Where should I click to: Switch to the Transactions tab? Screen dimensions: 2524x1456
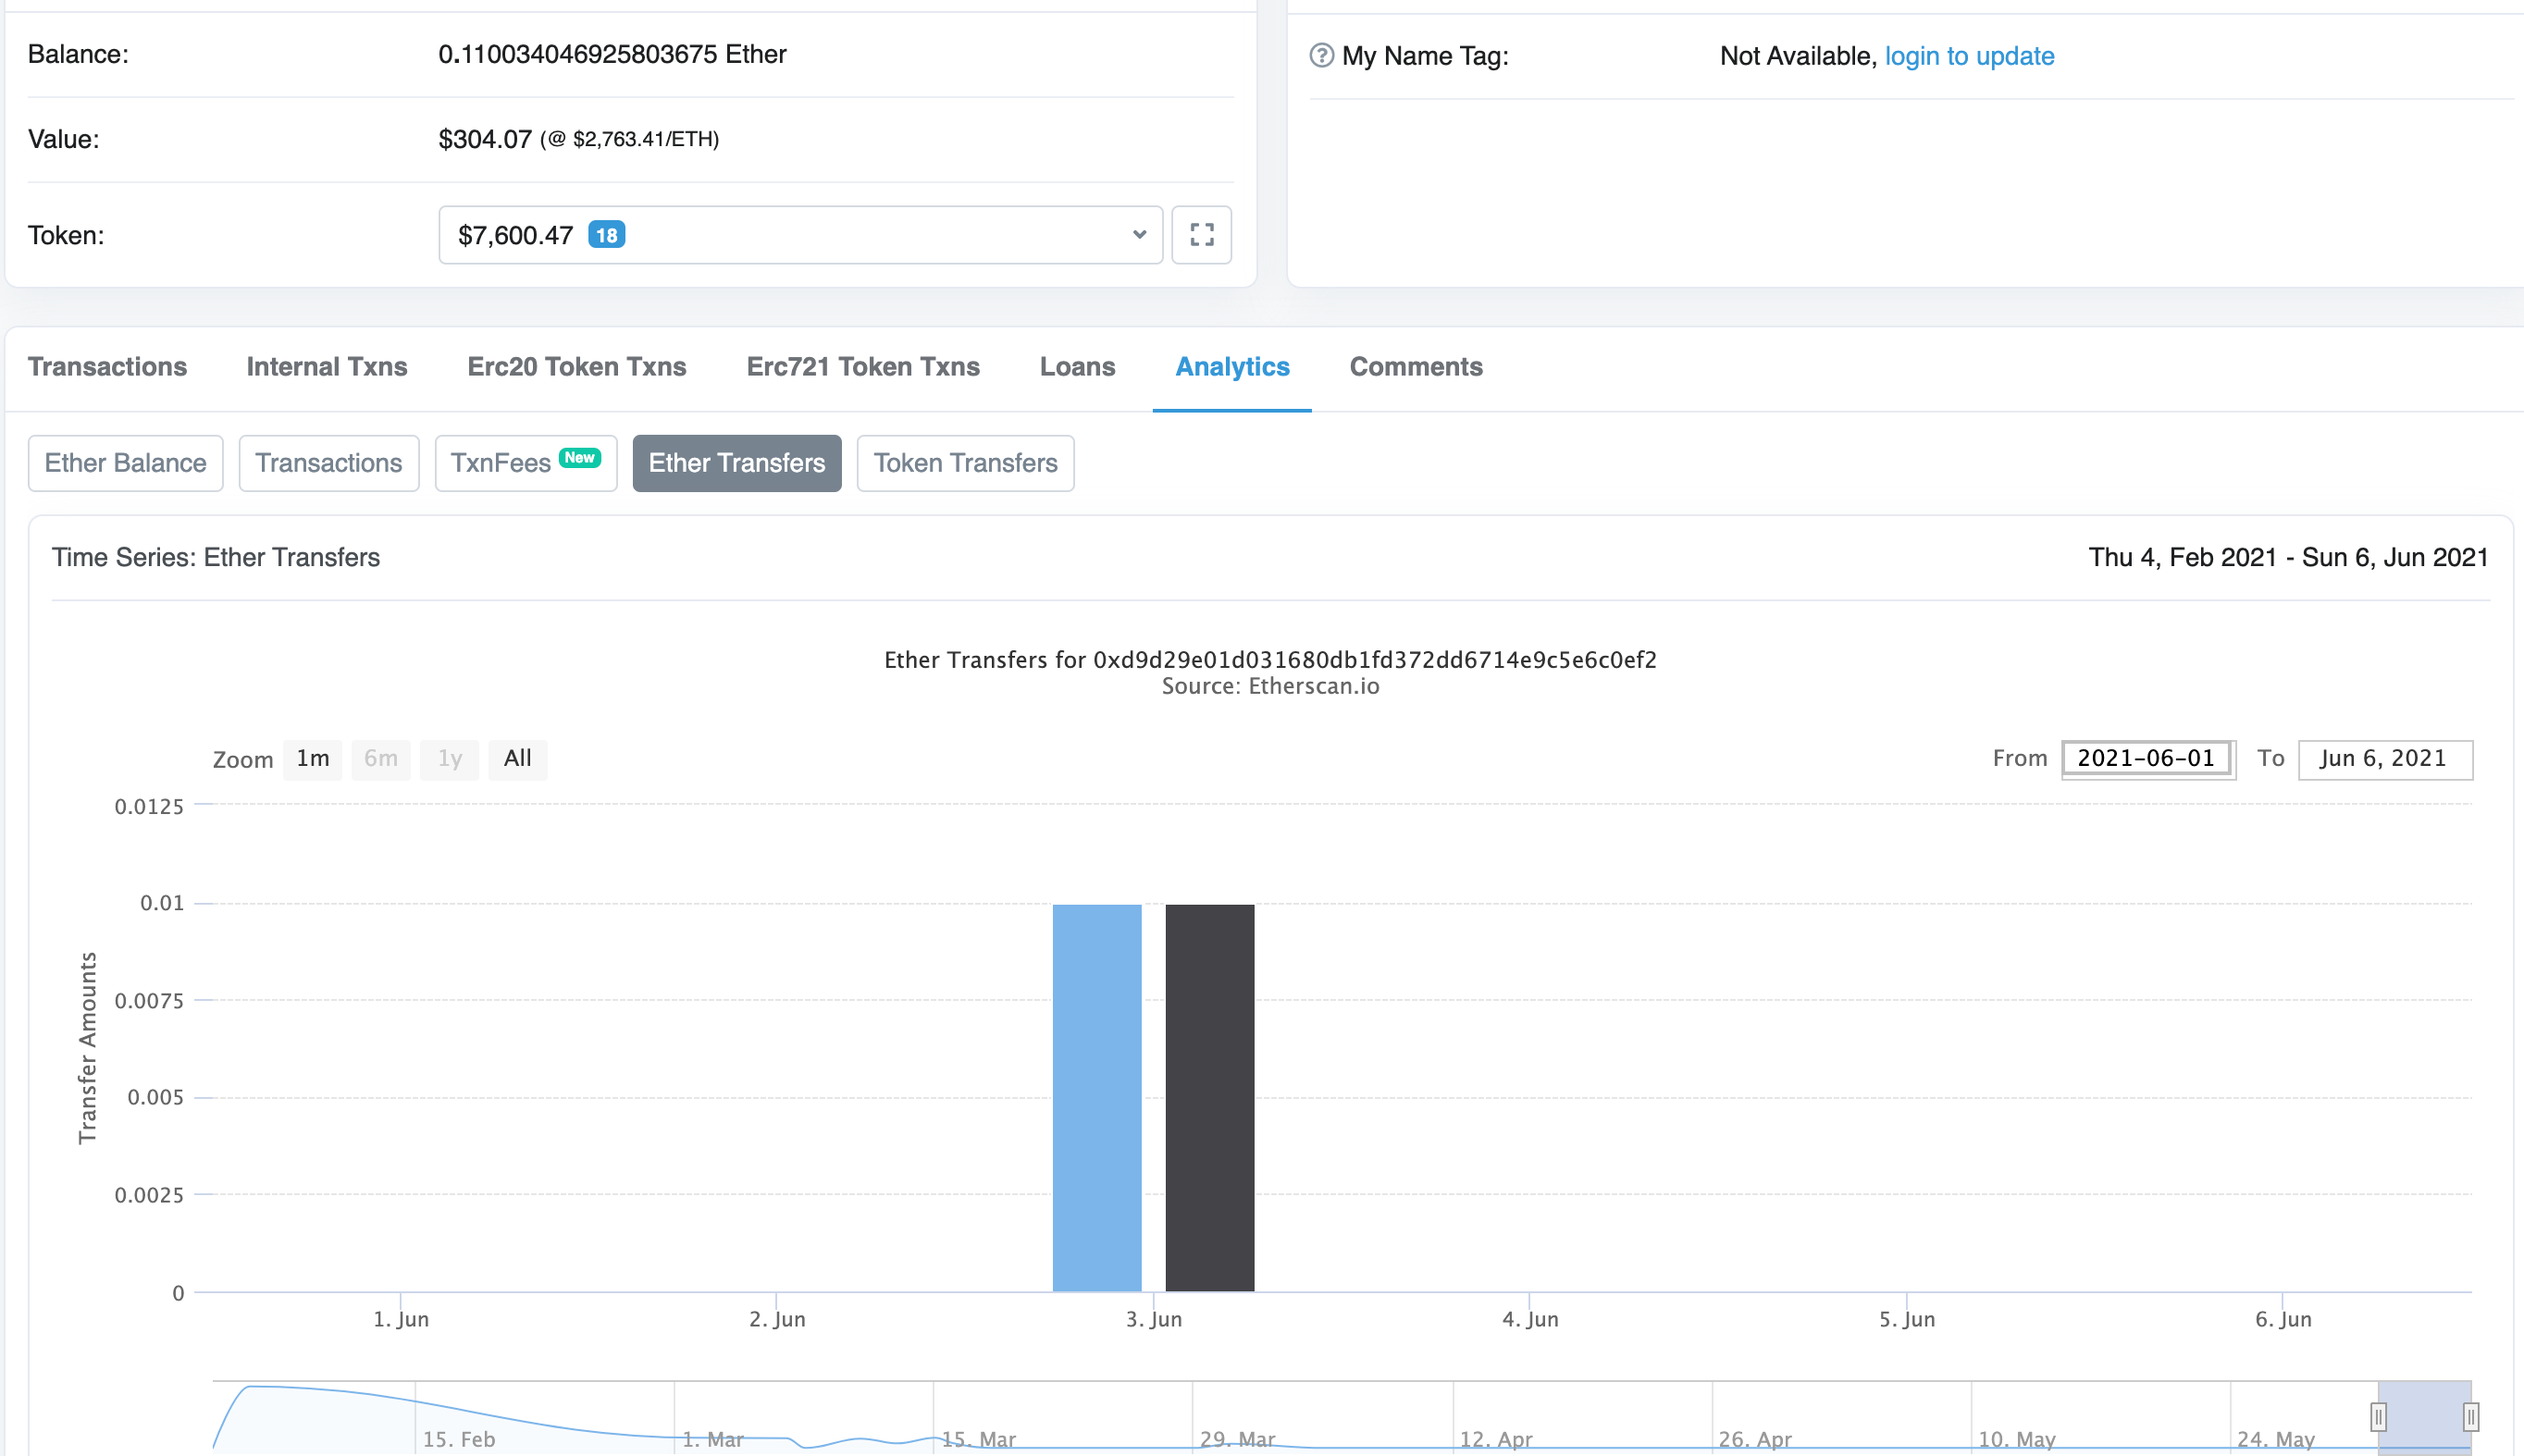(107, 367)
